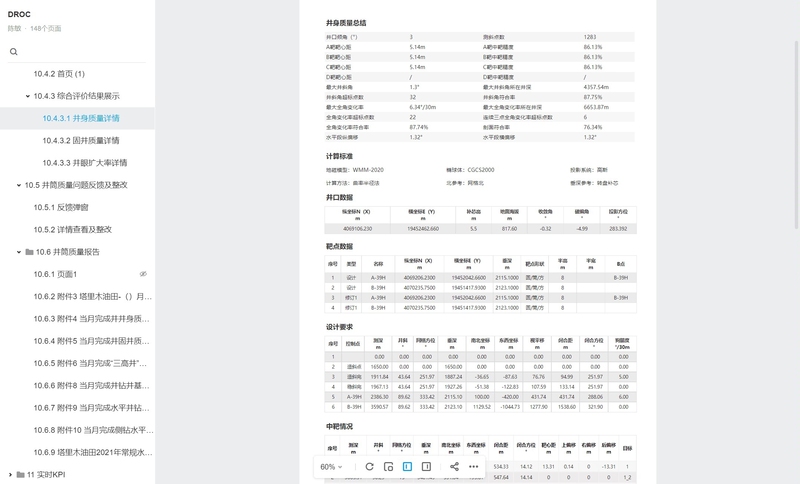The height and width of the screenshot is (484, 800).
Task: Click the 靶点数据 heading
Action: coord(339,246)
